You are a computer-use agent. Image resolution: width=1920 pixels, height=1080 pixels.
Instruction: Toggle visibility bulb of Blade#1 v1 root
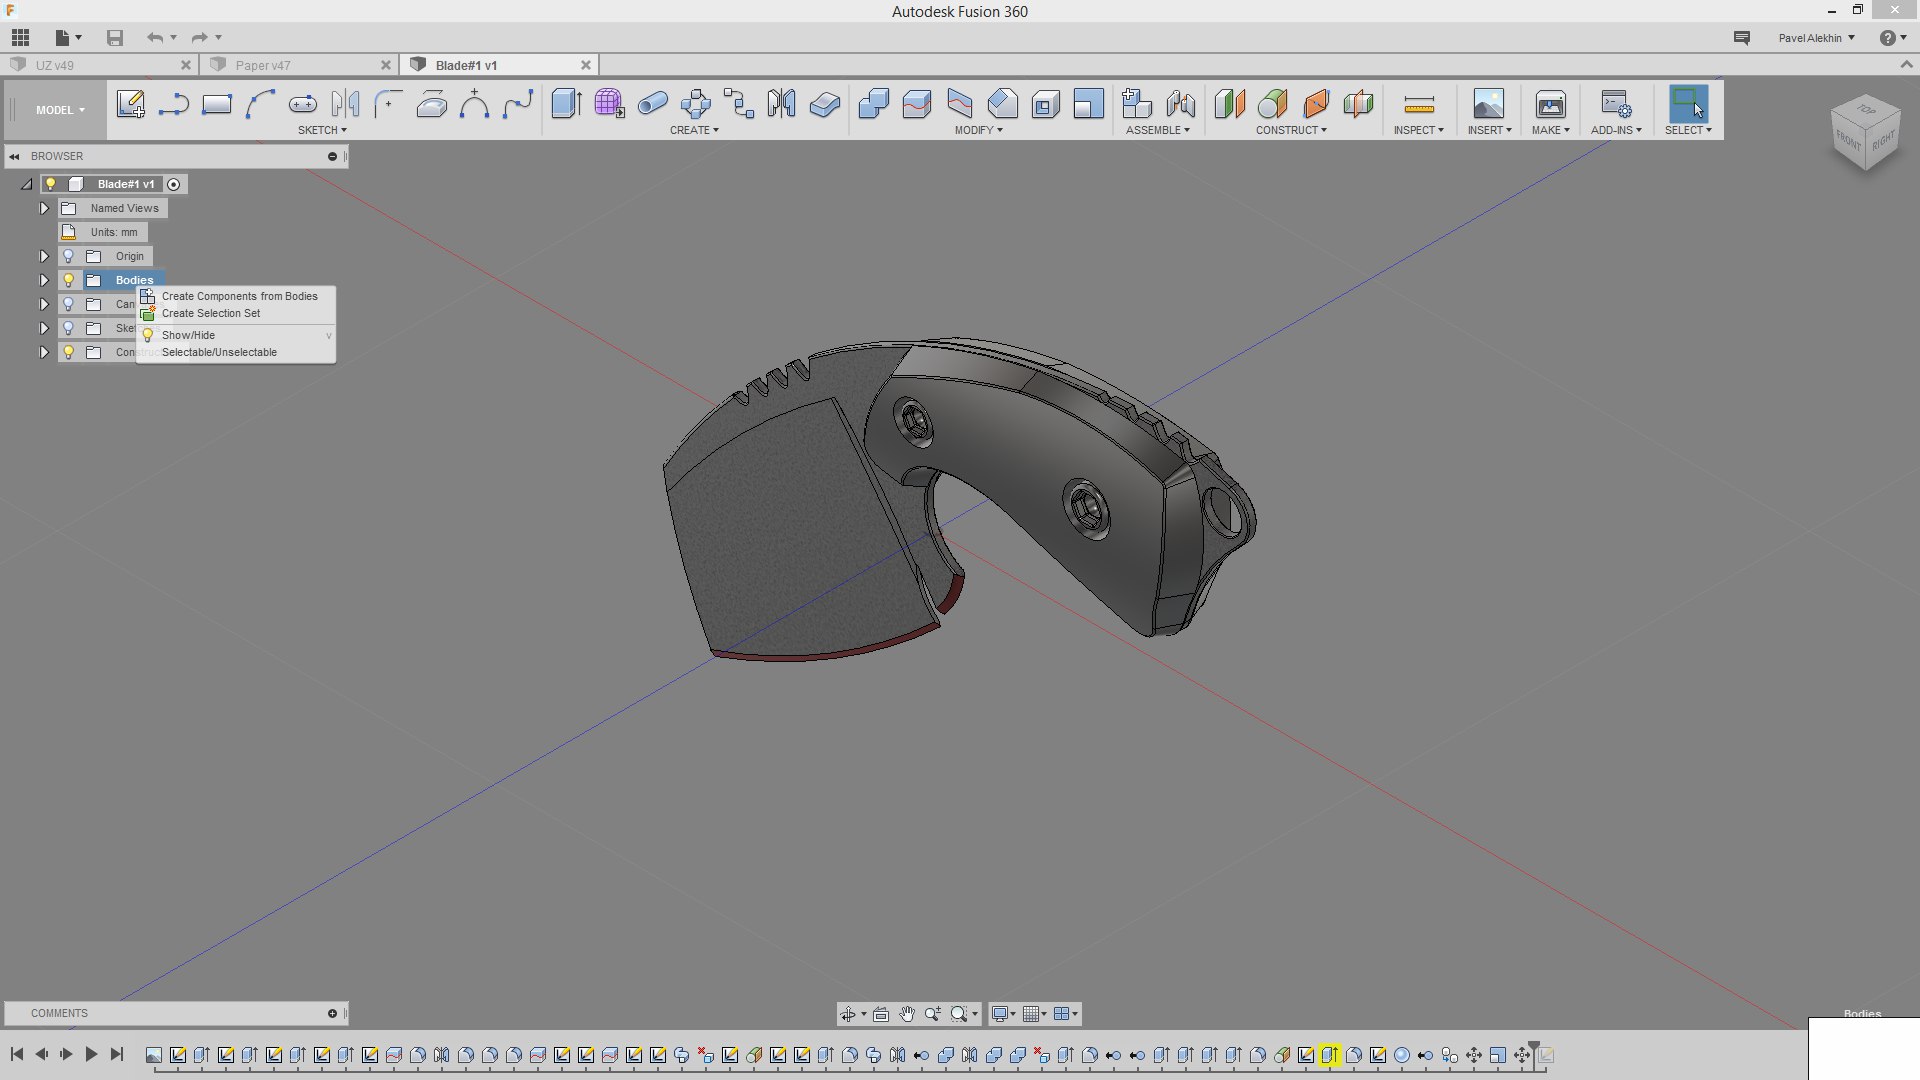tap(51, 184)
